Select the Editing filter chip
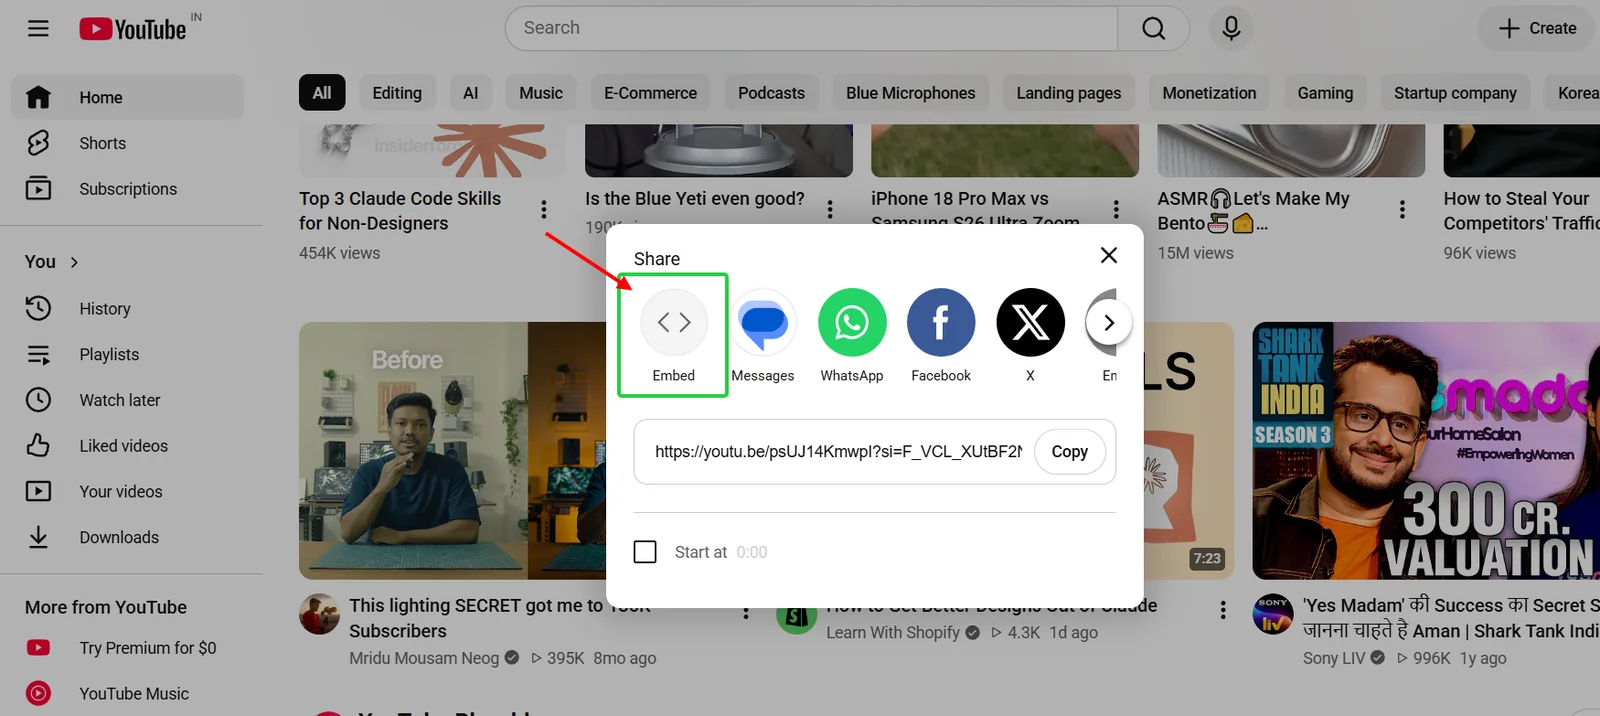The height and width of the screenshot is (716, 1600). [397, 93]
